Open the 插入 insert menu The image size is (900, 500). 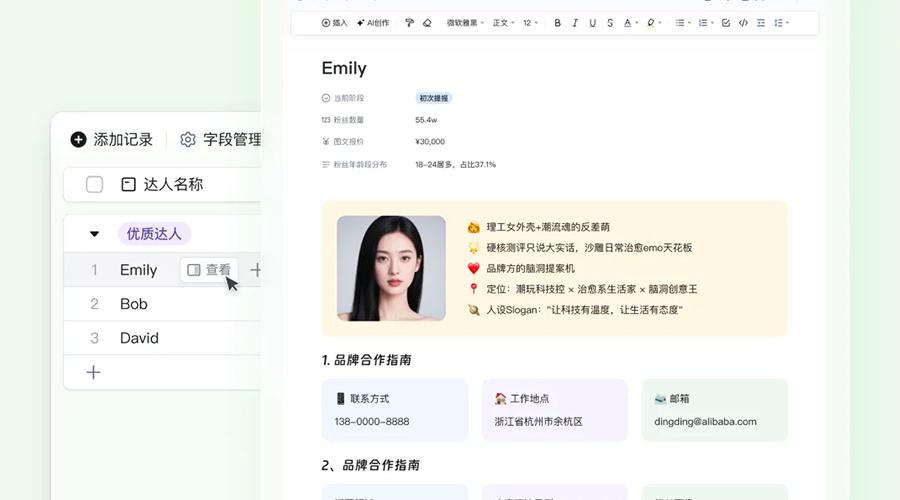point(335,23)
